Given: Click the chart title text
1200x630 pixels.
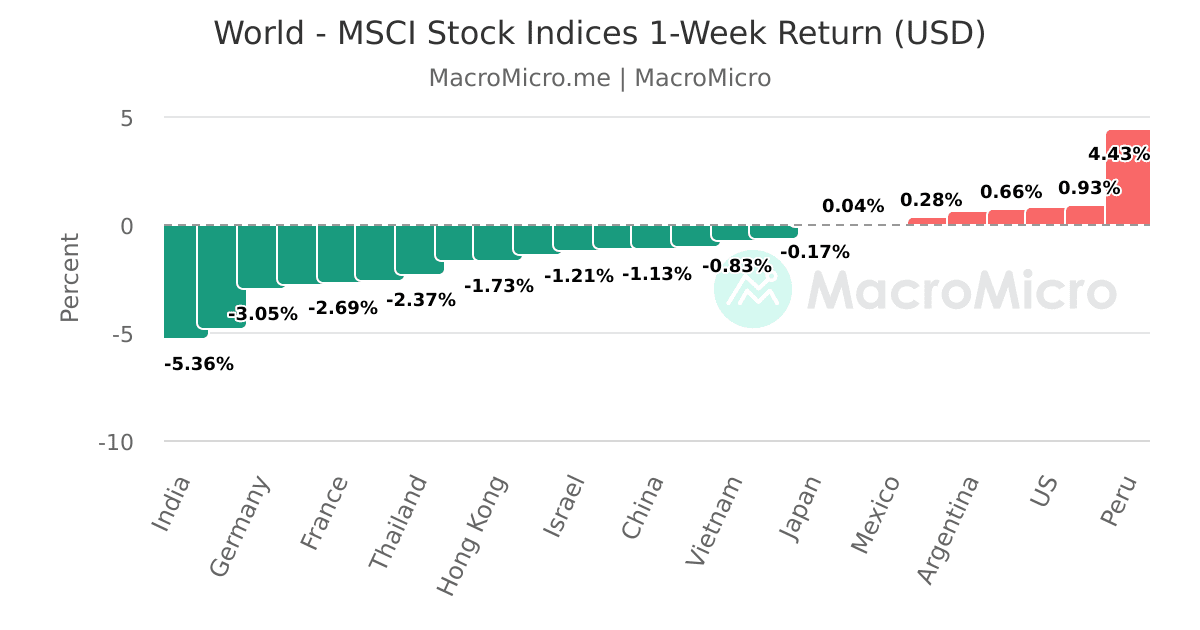Looking at the screenshot, I should pos(600,33).
